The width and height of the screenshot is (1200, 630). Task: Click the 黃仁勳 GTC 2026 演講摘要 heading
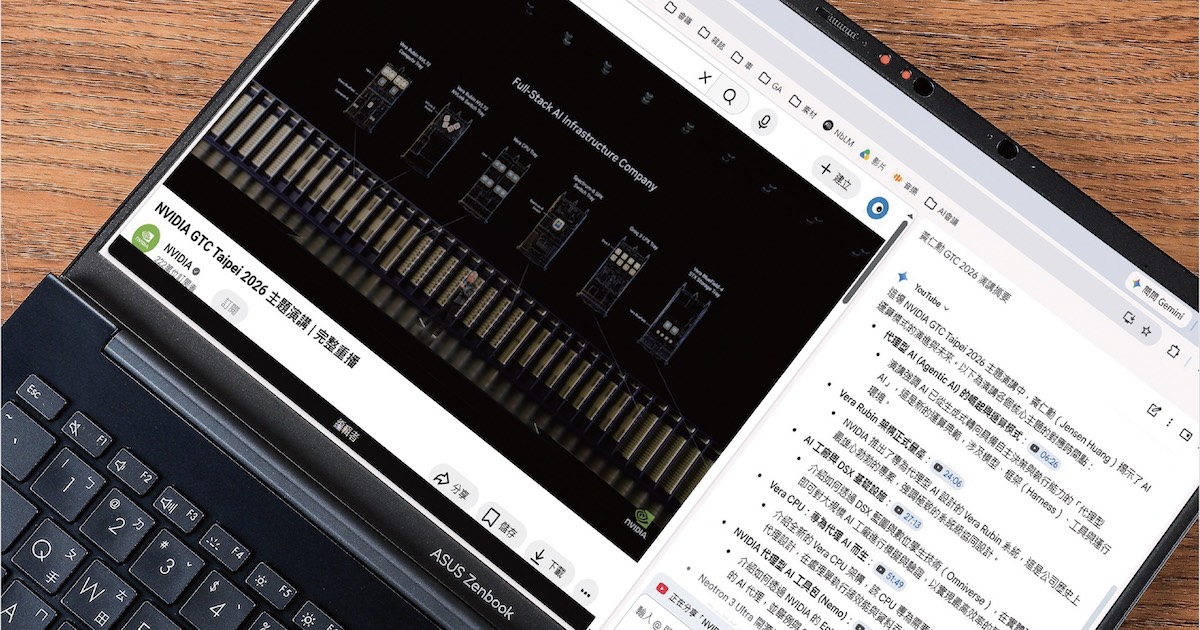pyautogui.click(x=965, y=267)
